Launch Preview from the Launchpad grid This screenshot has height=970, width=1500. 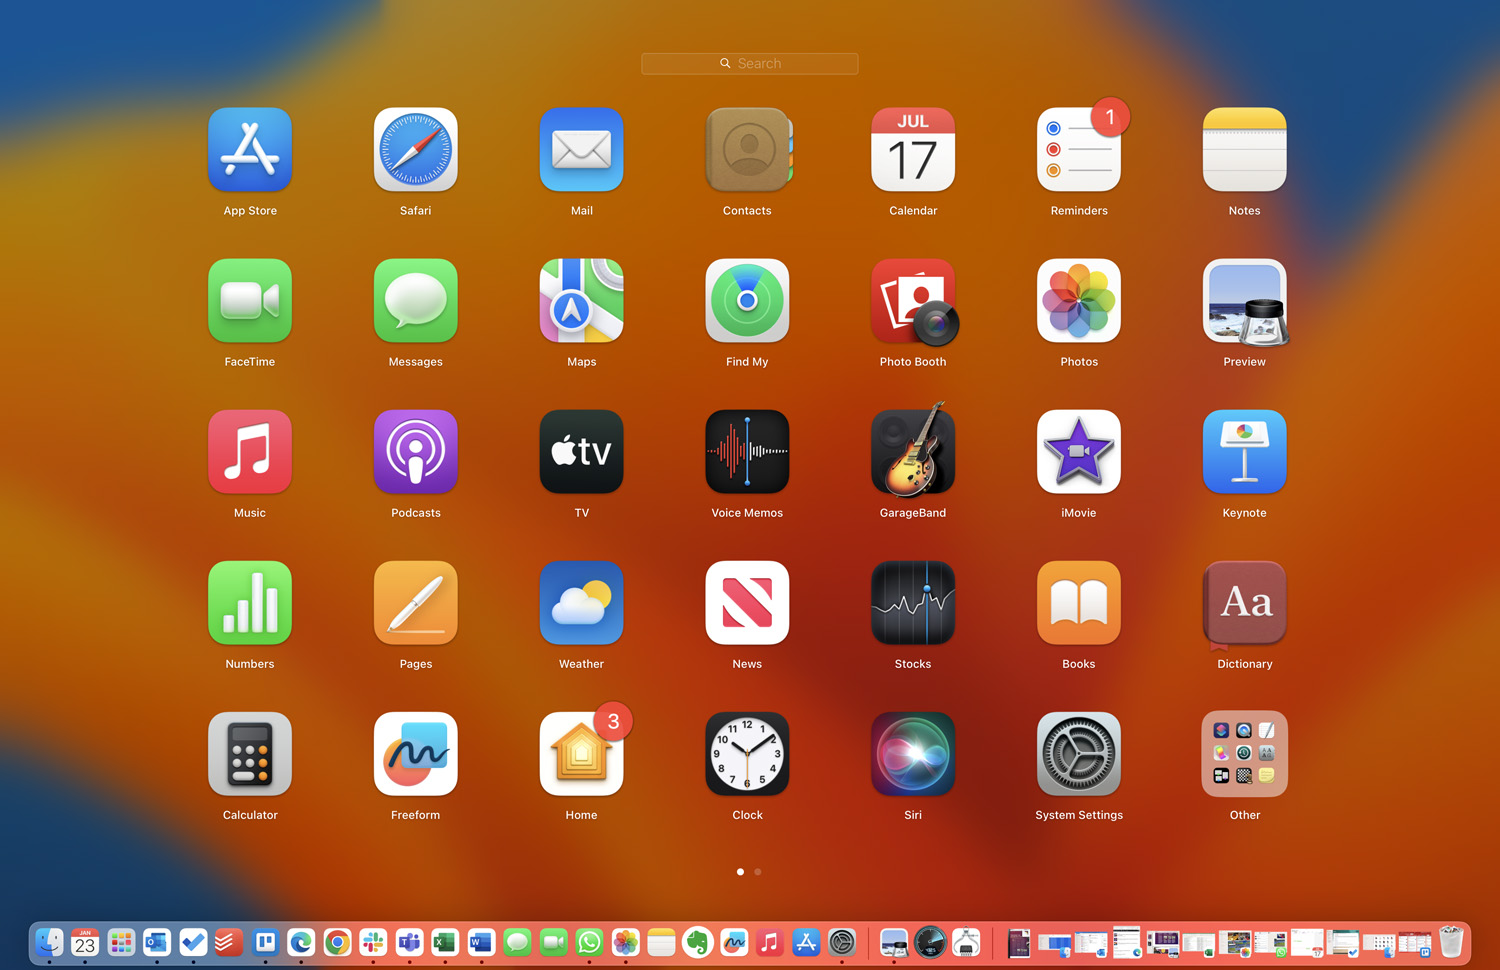tap(1245, 301)
